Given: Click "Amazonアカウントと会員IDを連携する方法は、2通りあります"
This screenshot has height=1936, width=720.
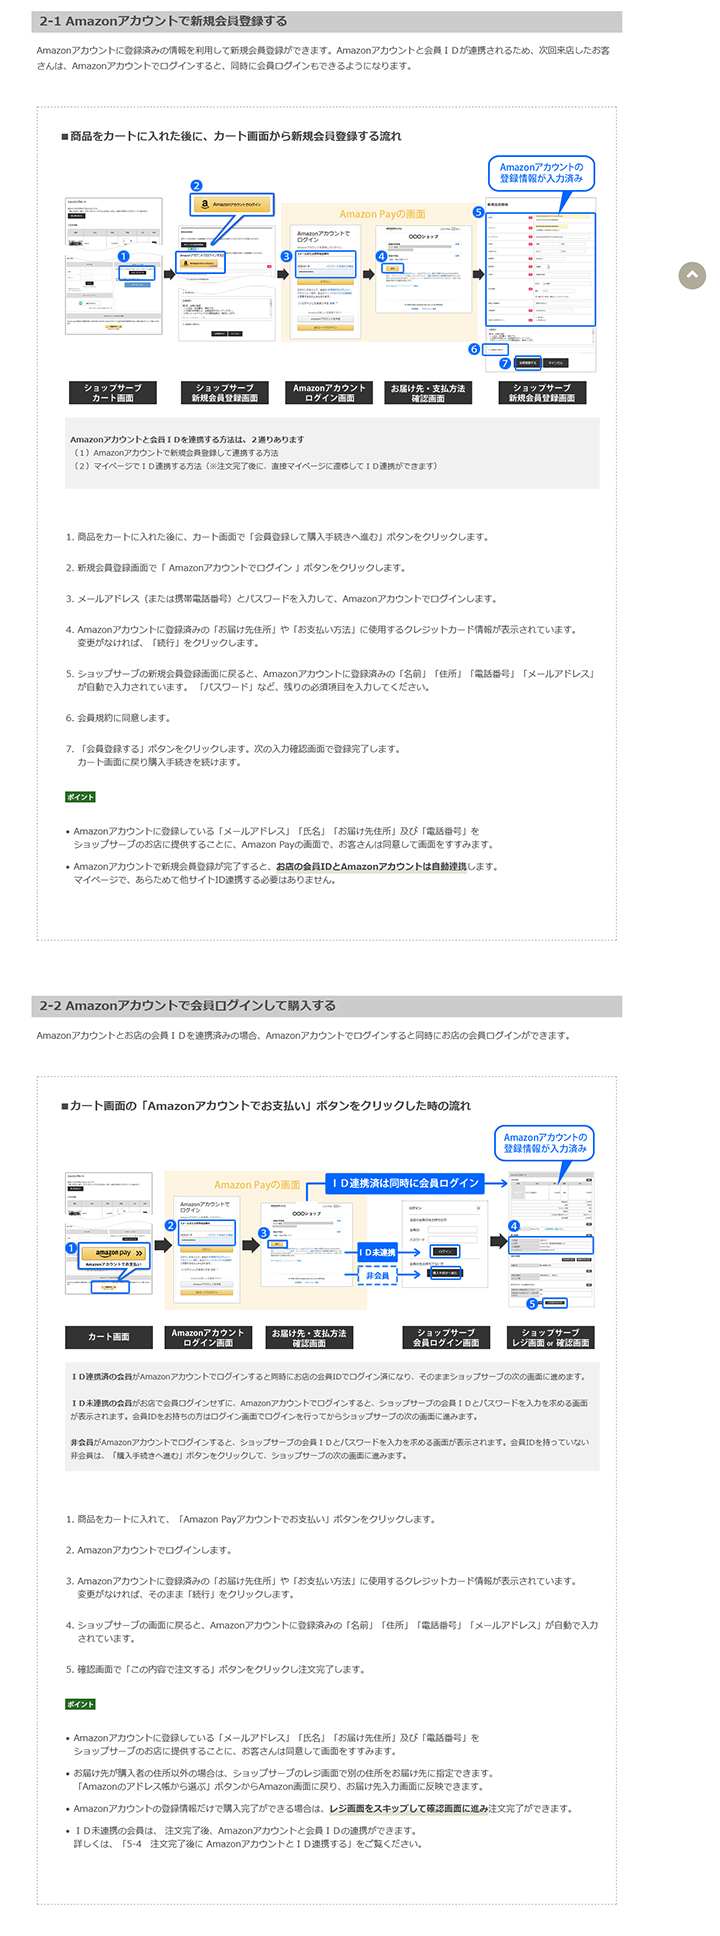Looking at the screenshot, I should point(187,439).
